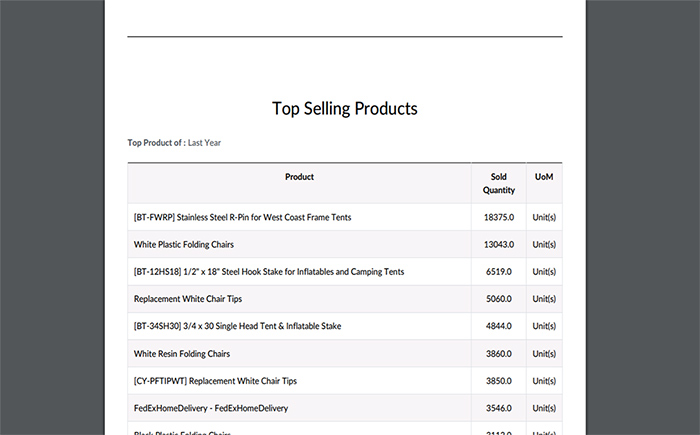Click CY-PFTIPWT Replacement White Chair Tips
This screenshot has height=435, width=700.
[x=215, y=381]
